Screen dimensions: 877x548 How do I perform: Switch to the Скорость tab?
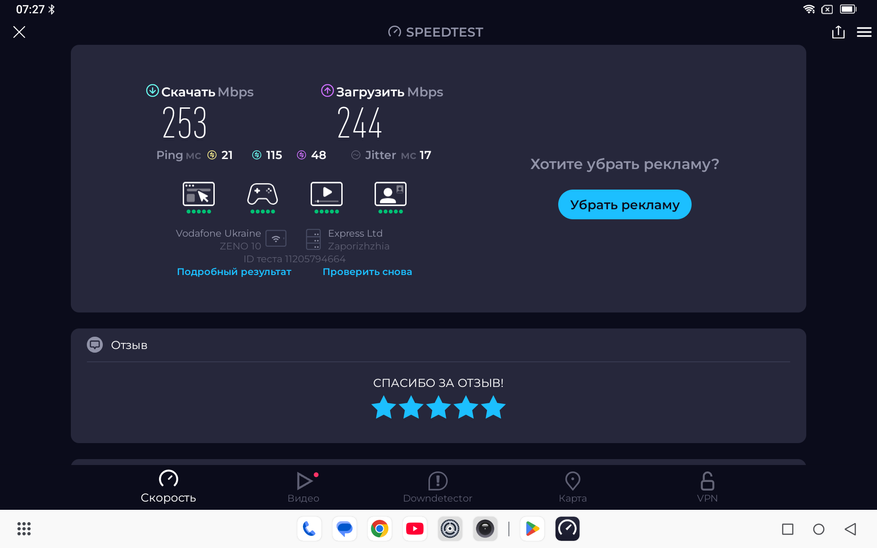[x=168, y=486]
